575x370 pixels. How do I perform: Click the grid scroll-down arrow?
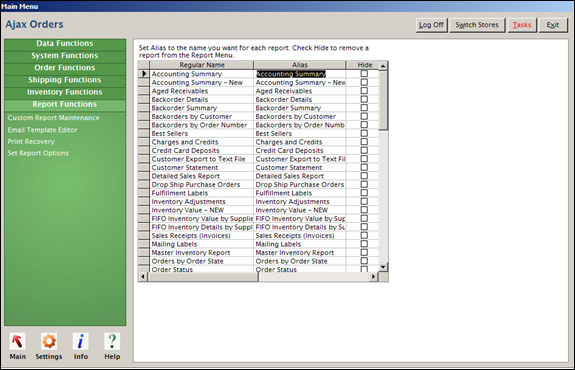[x=383, y=267]
